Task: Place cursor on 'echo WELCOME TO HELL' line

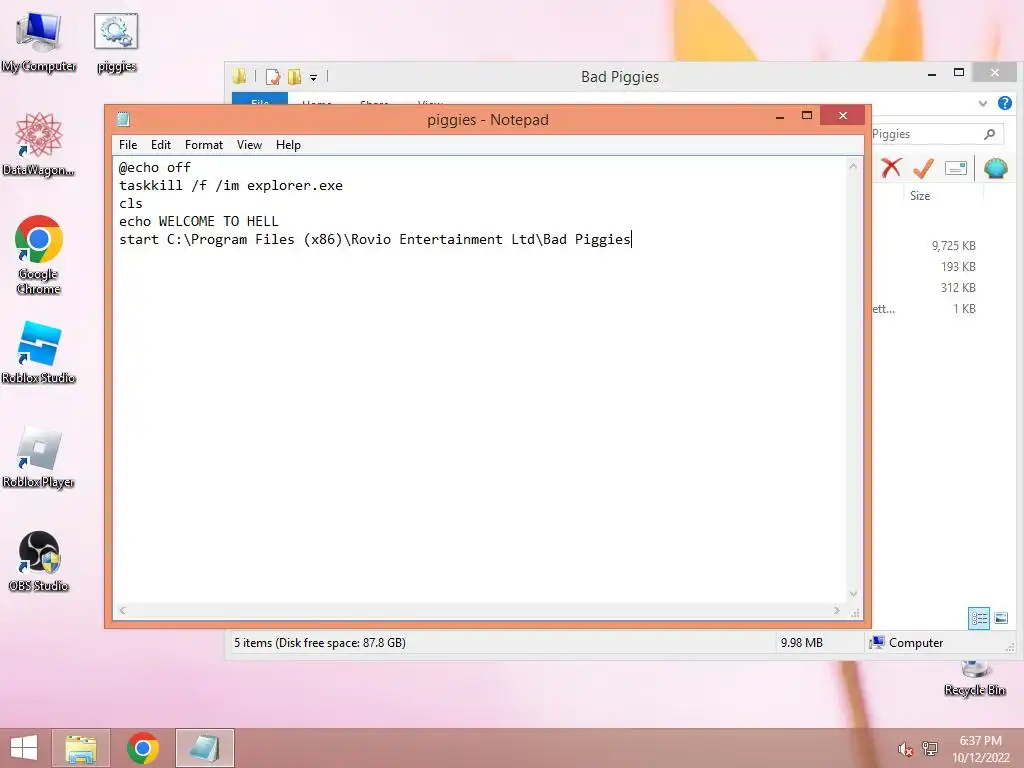Action: click(x=199, y=221)
